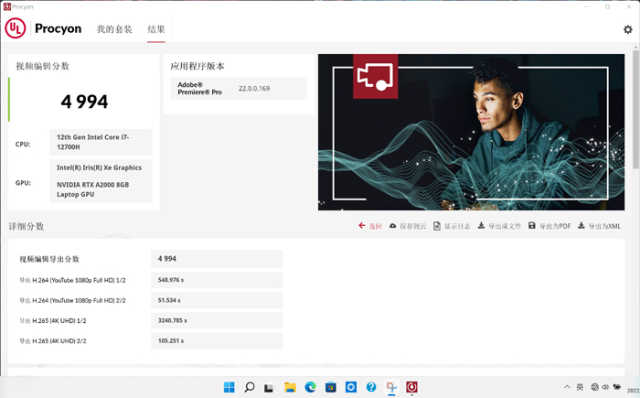
Task: Click the export as PDF button
Action: (x=549, y=226)
